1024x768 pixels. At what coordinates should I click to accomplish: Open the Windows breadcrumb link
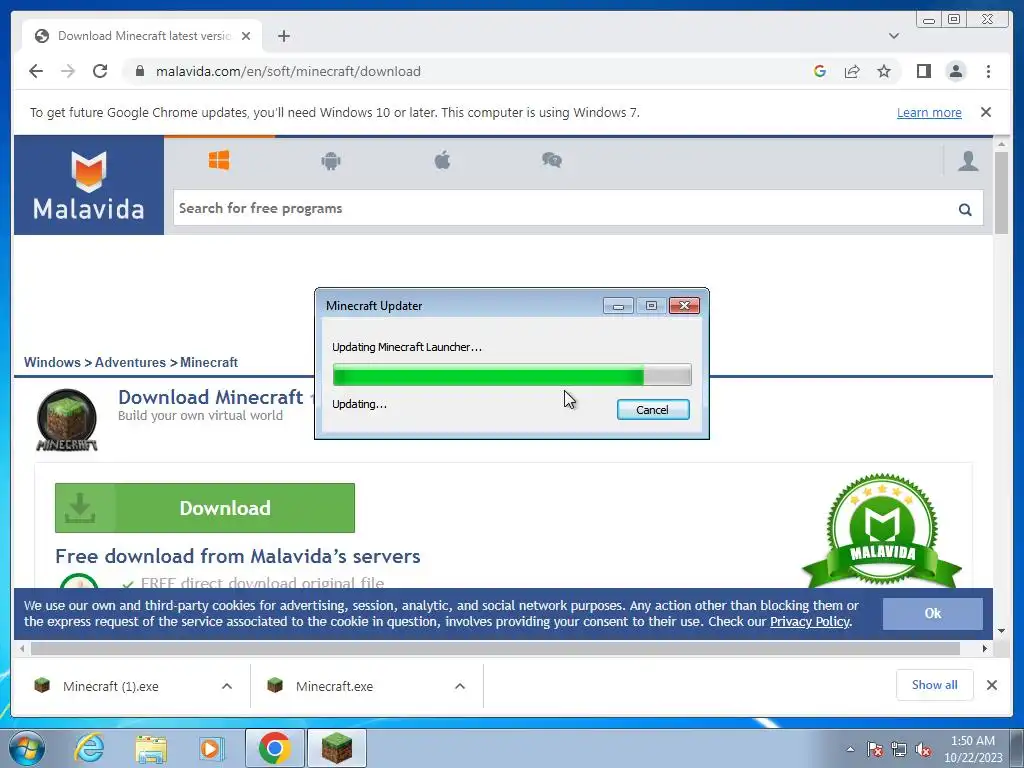pos(52,362)
